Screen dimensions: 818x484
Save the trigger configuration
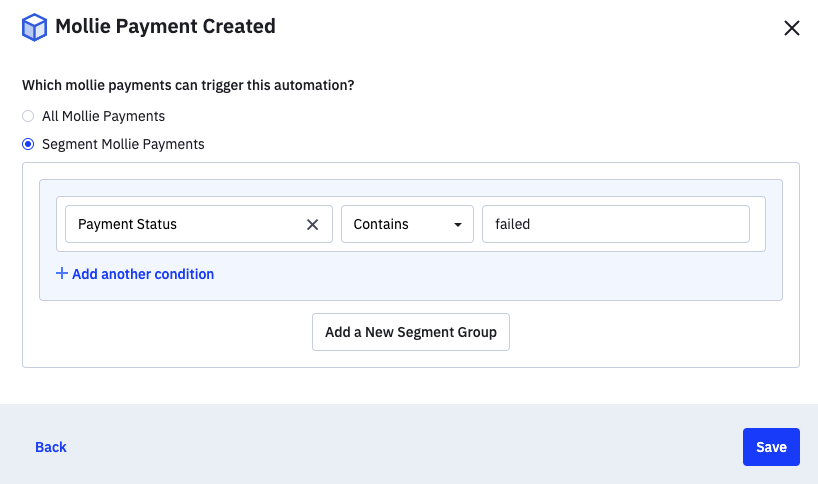pos(771,447)
